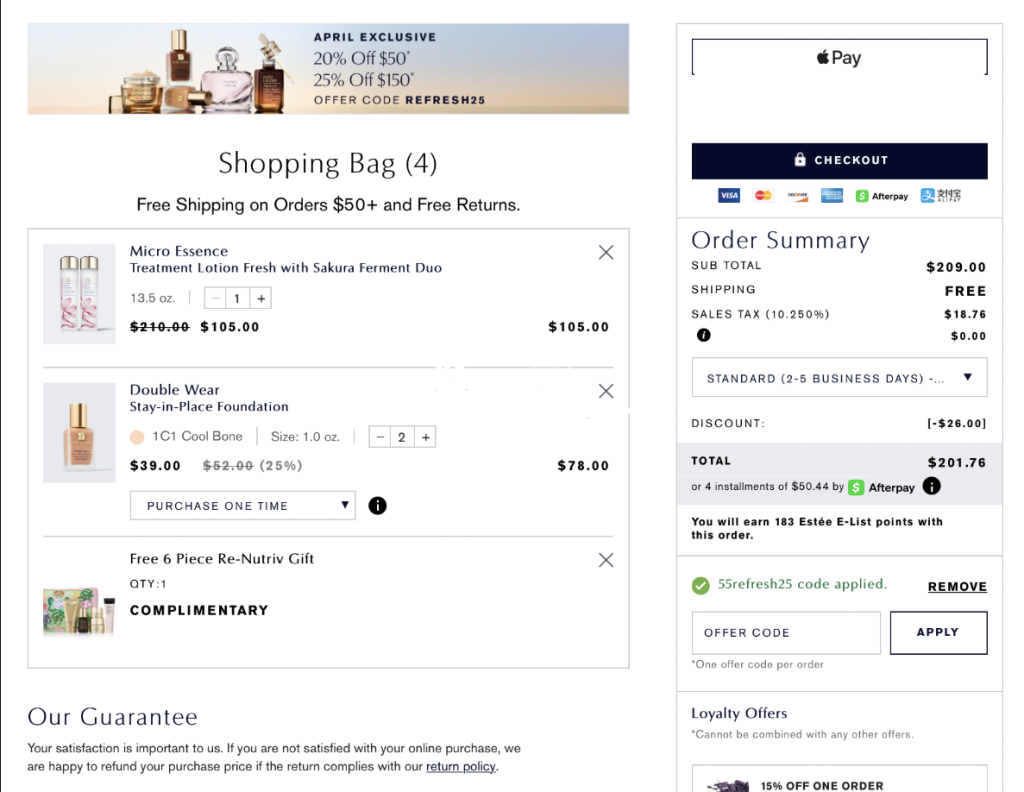Remove the applied 55refresh25 code
The height and width of the screenshot is (792, 1024).
[957, 587]
